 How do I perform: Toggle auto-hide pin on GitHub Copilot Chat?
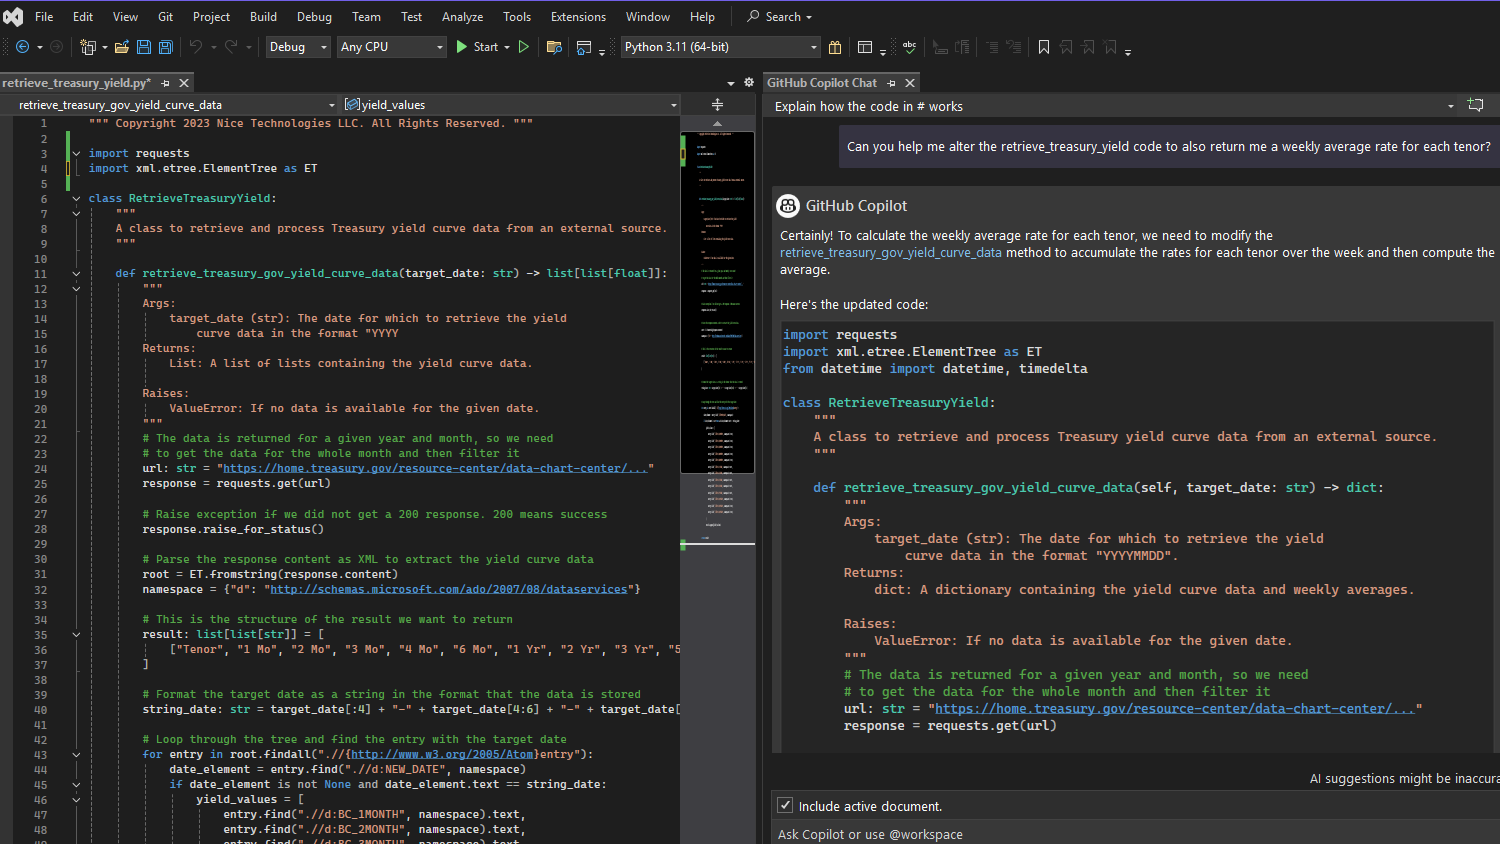point(891,83)
